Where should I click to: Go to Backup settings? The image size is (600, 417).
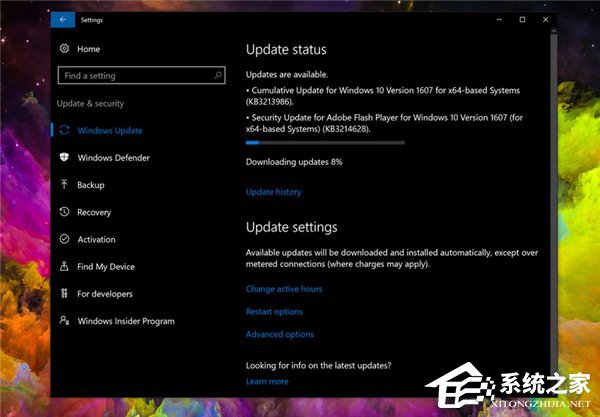coord(91,185)
